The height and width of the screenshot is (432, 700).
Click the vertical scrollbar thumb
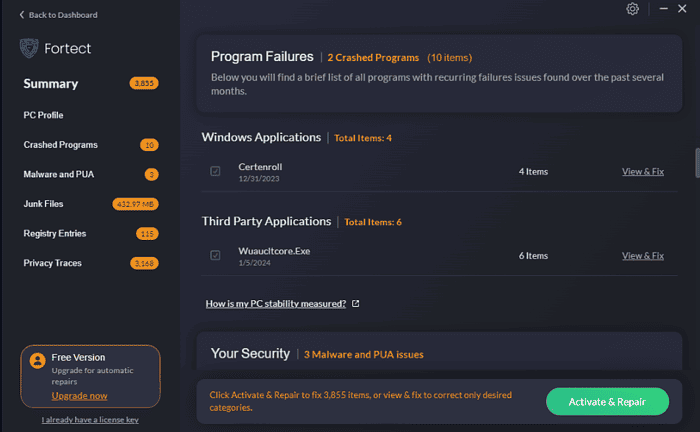tap(697, 163)
